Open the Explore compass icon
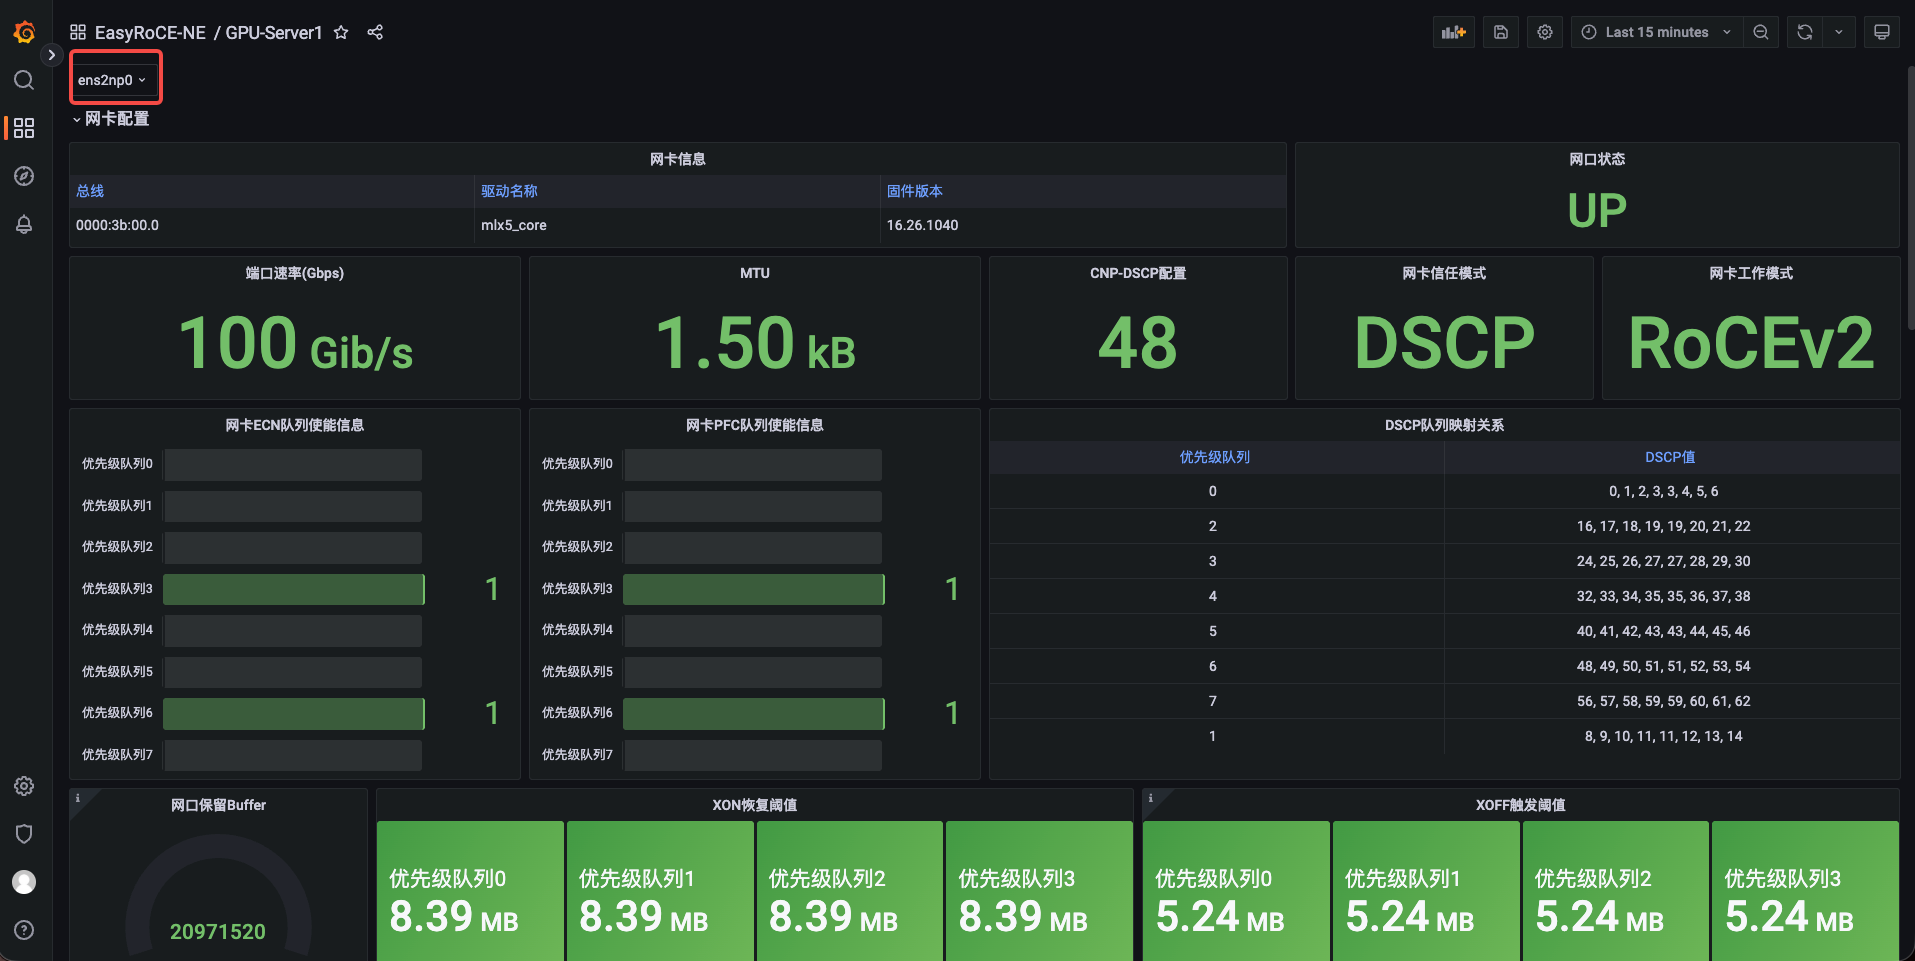The width and height of the screenshot is (1915, 961). (x=24, y=176)
